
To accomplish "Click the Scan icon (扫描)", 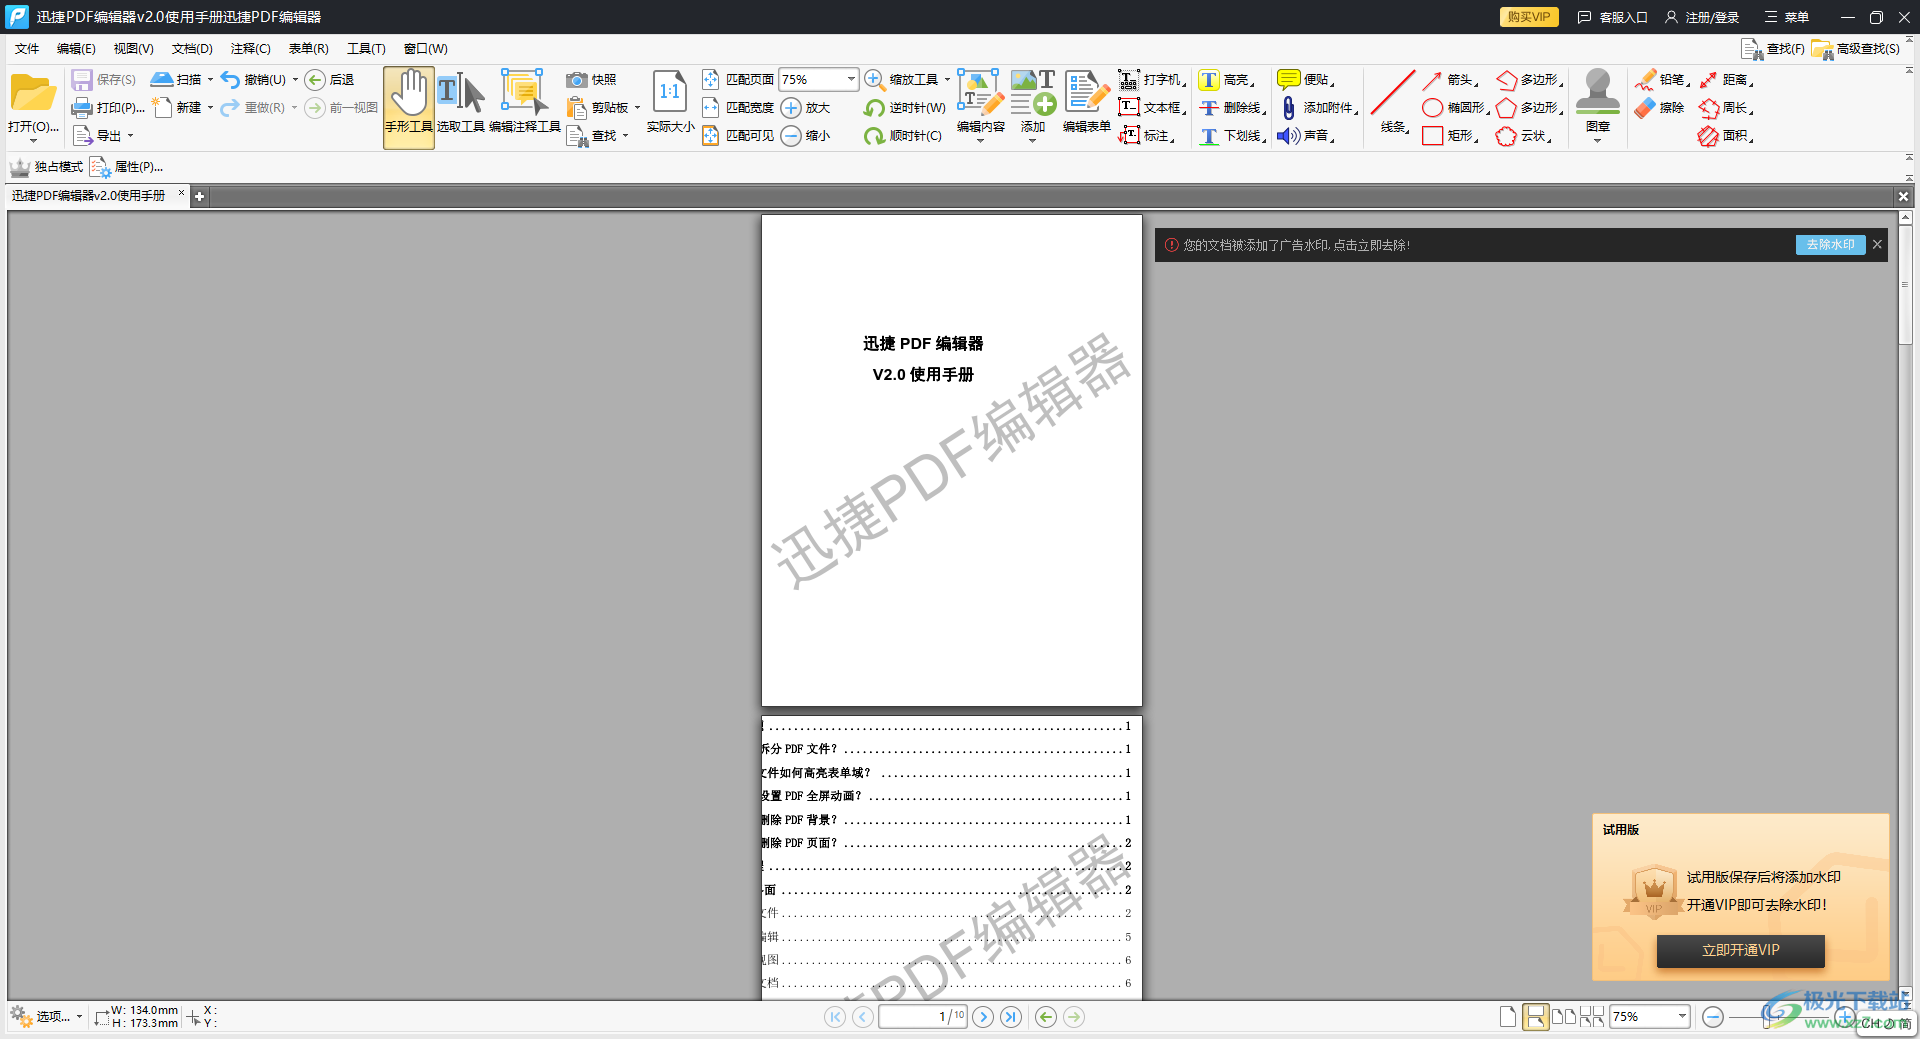I will pyautogui.click(x=162, y=80).
